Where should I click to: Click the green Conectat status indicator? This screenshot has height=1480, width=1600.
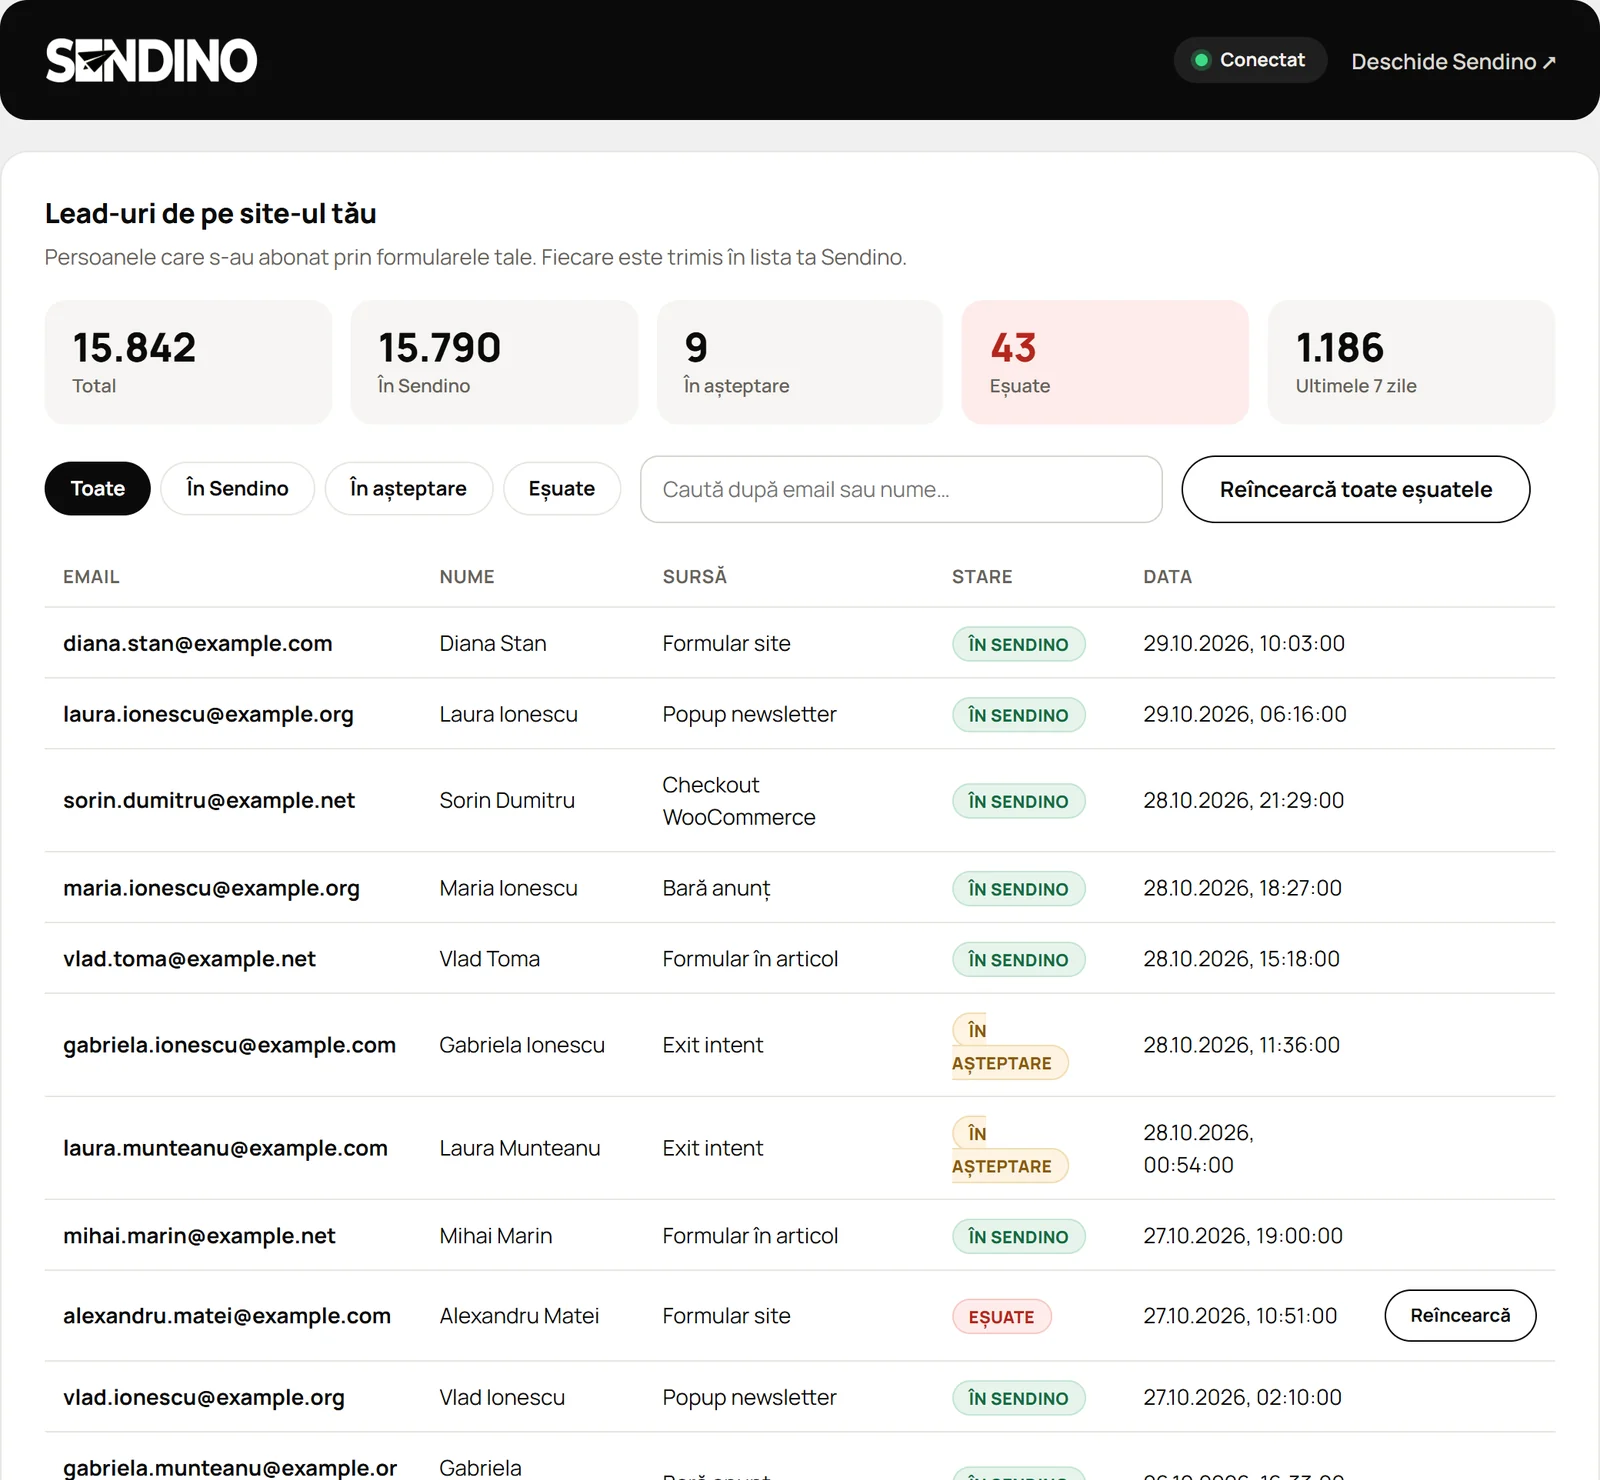[x=1250, y=60]
